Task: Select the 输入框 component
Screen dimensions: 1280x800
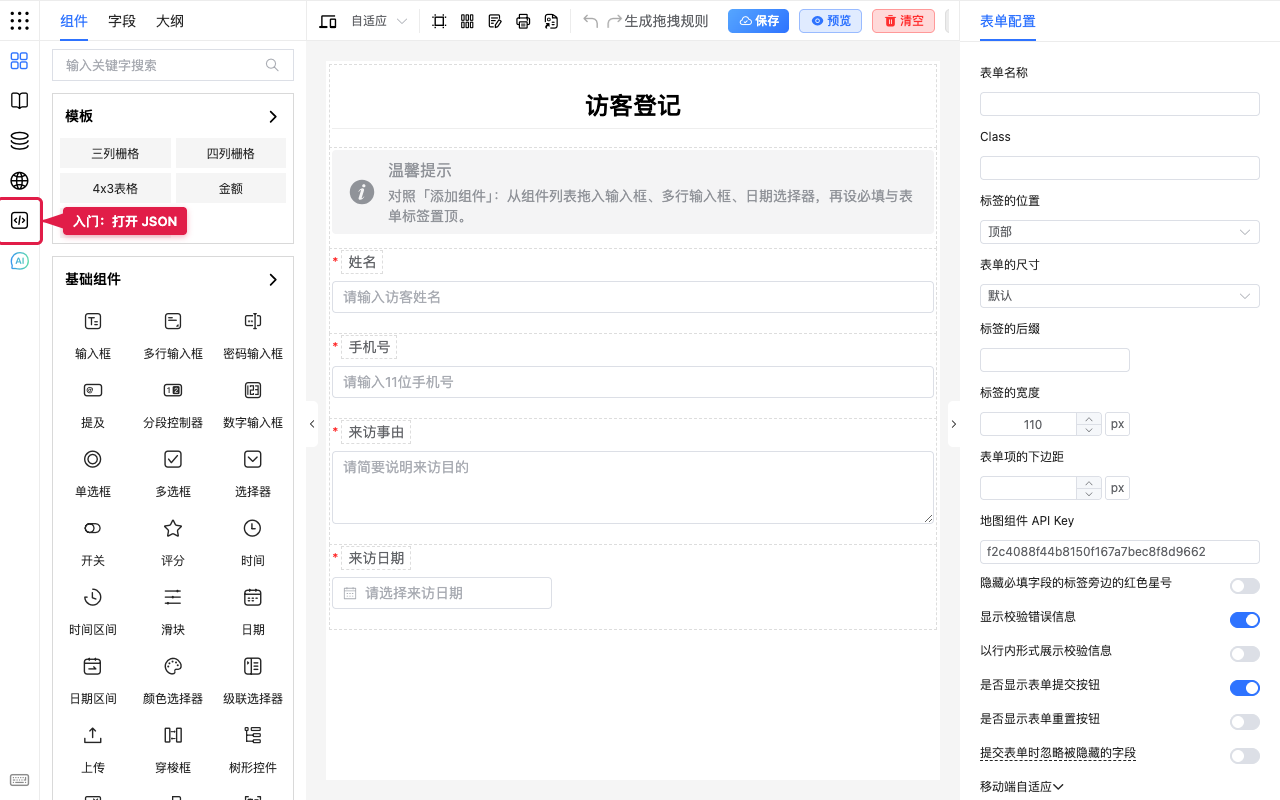Action: (x=93, y=335)
